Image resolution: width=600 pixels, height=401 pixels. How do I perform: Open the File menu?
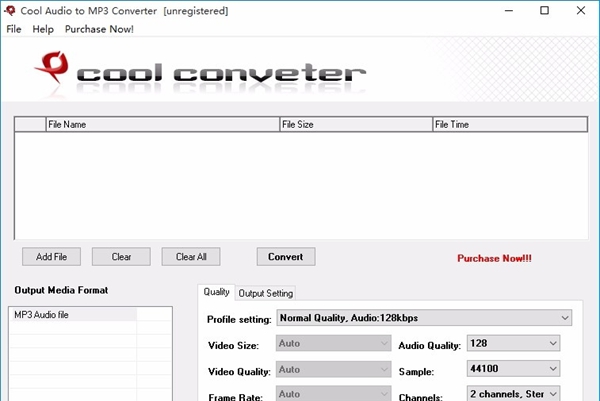pyautogui.click(x=14, y=29)
